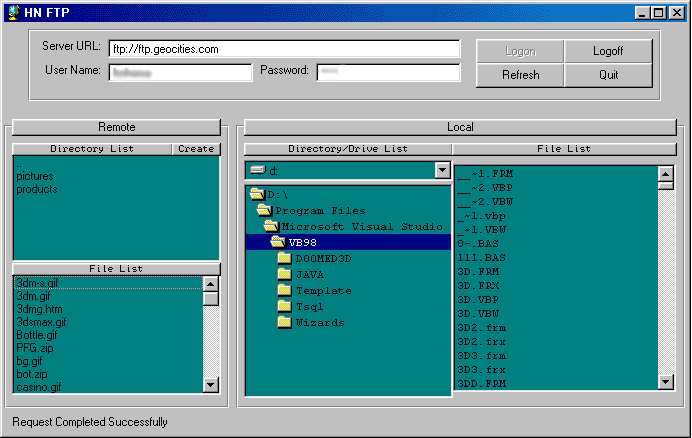Select the products remote directory
Viewport: 692px width, 438px height.
37,189
